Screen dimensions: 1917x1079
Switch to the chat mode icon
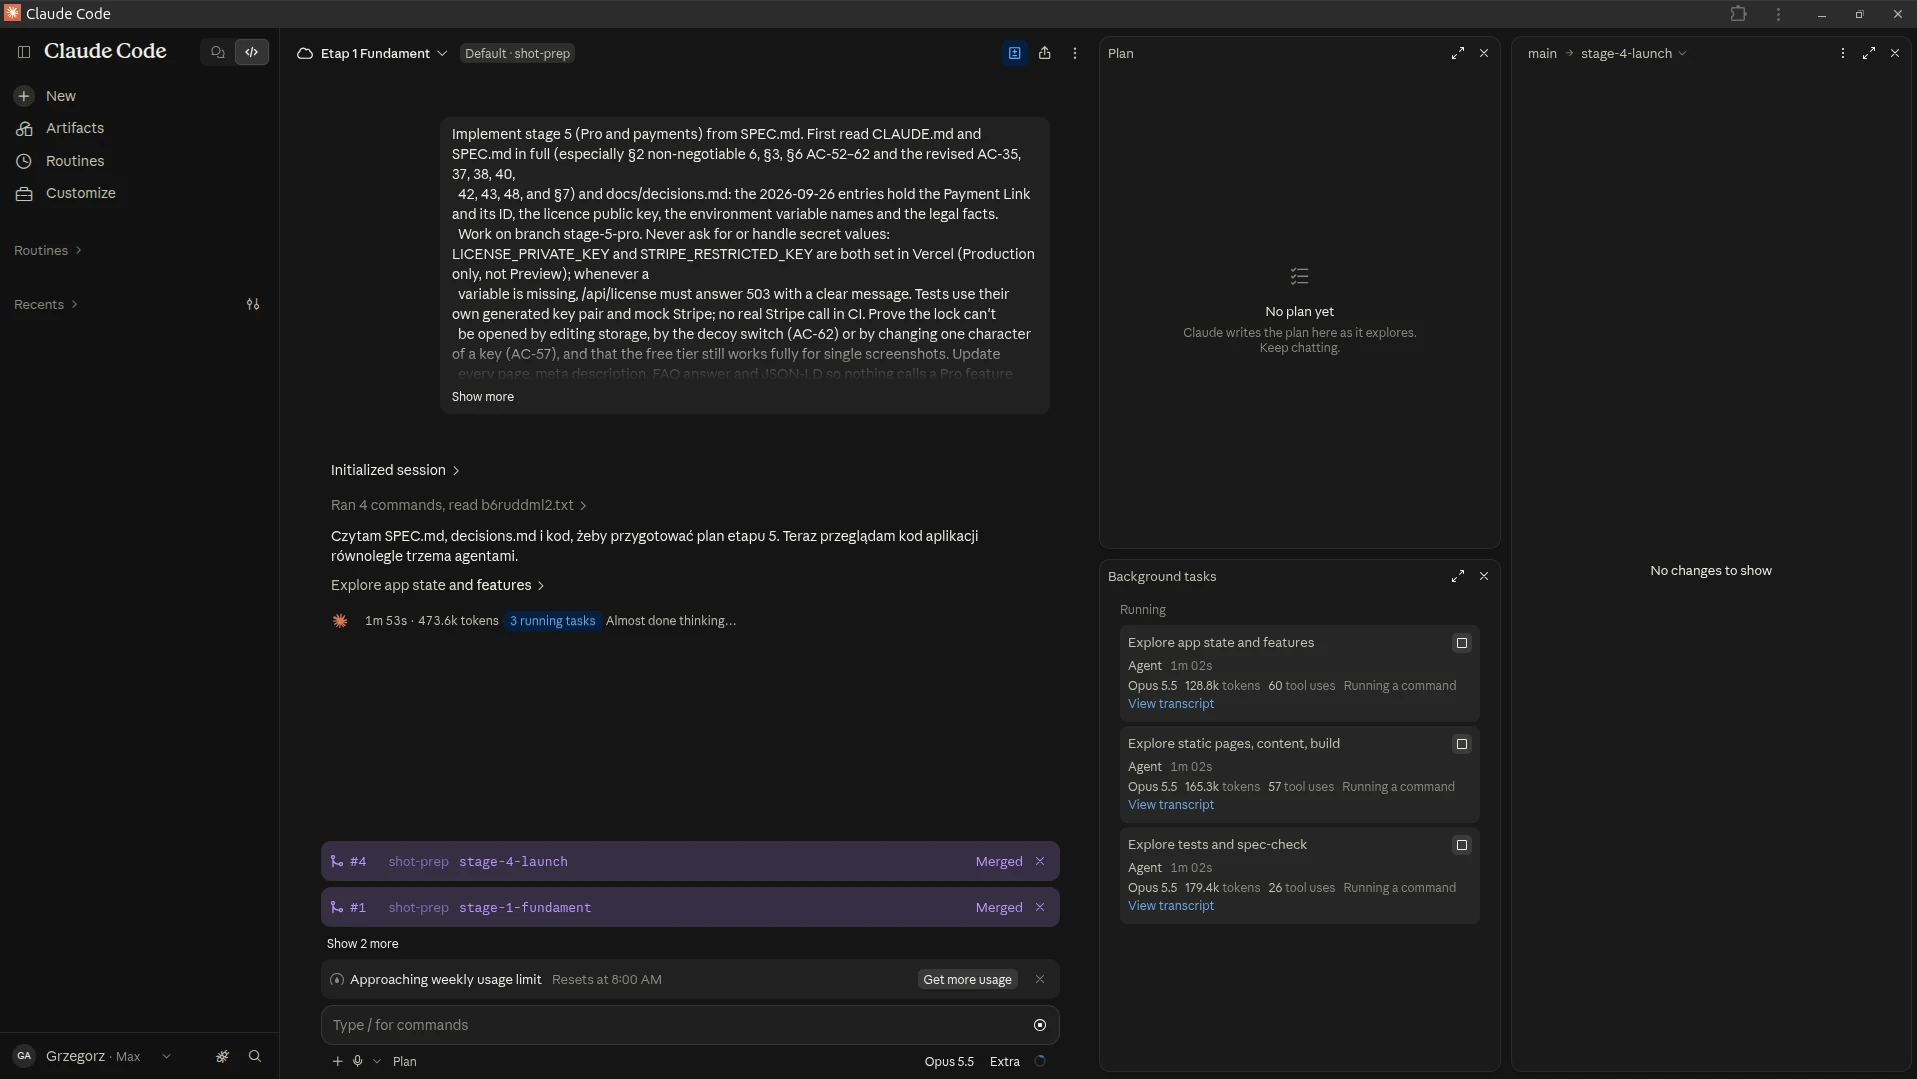tap(218, 52)
